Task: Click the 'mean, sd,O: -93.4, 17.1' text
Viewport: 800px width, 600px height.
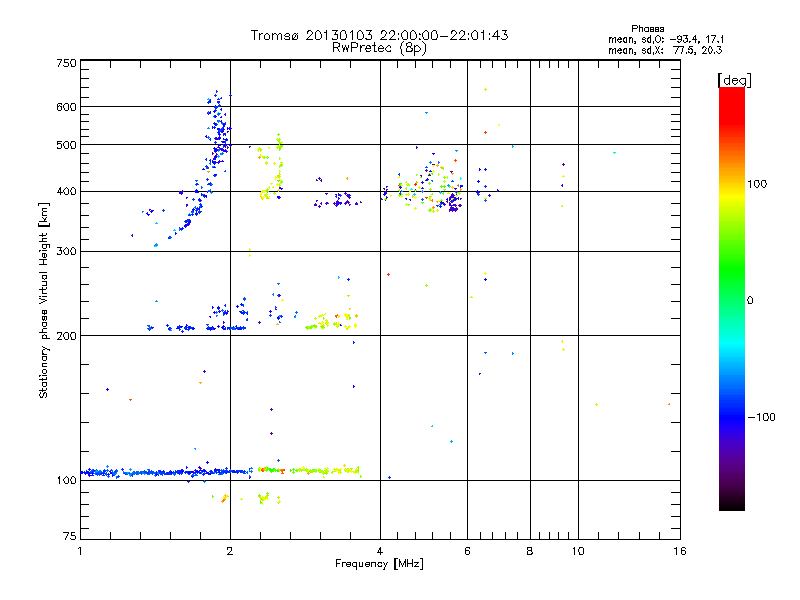Action: 666,39
